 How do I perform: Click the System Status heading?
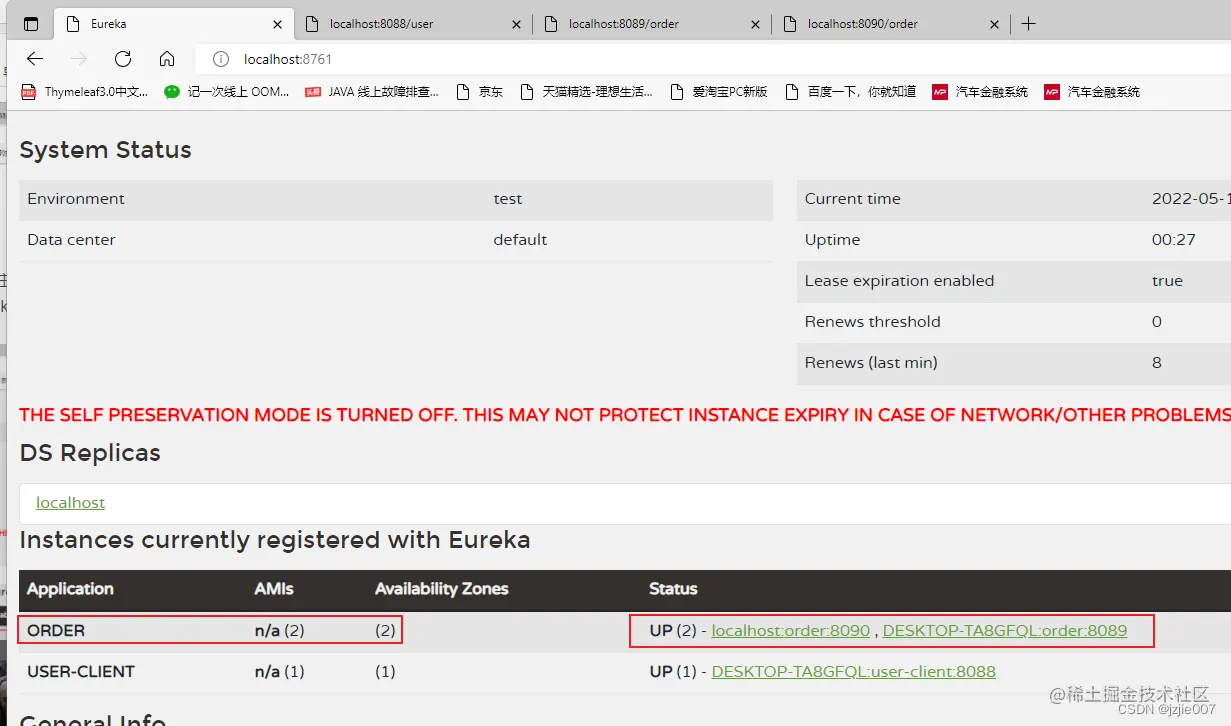[x=105, y=150]
